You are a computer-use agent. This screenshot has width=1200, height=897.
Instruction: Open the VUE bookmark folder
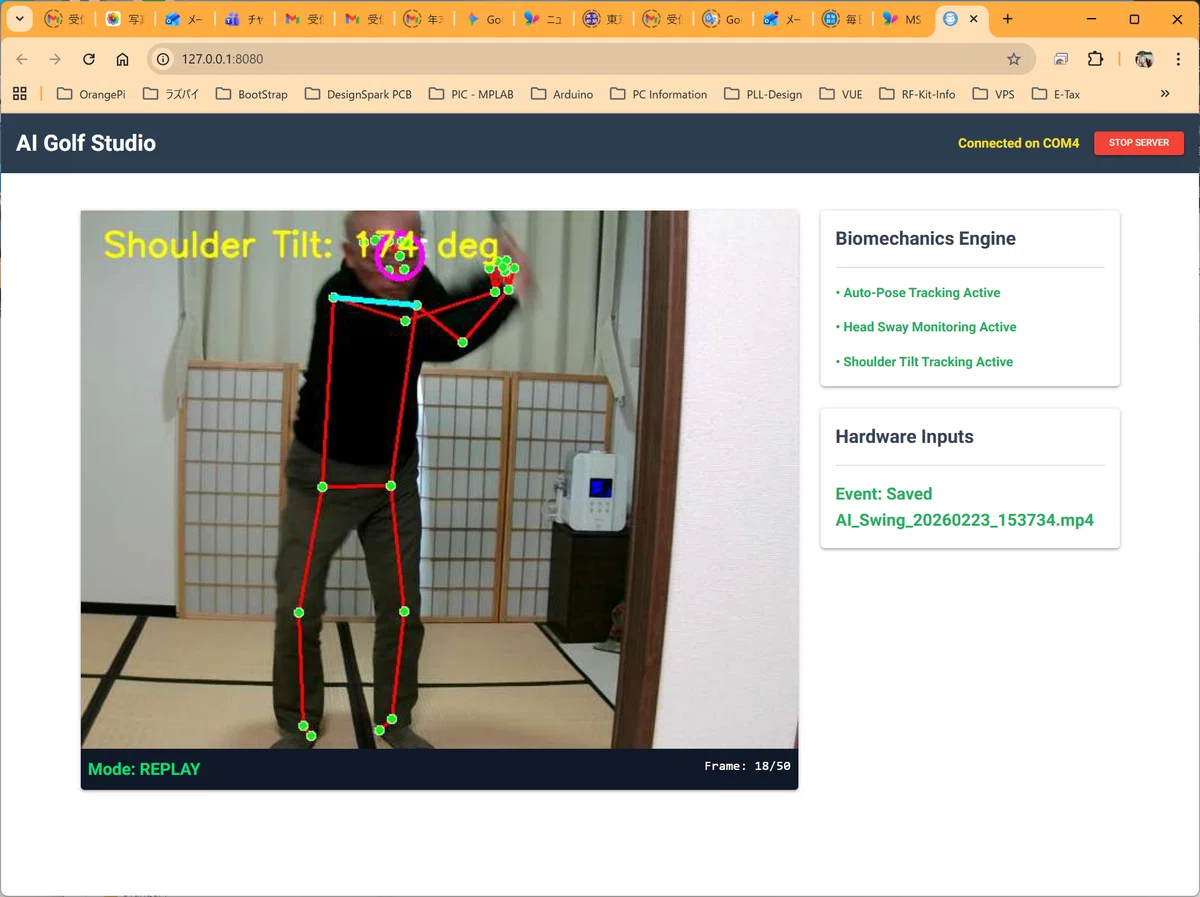pyautogui.click(x=841, y=94)
